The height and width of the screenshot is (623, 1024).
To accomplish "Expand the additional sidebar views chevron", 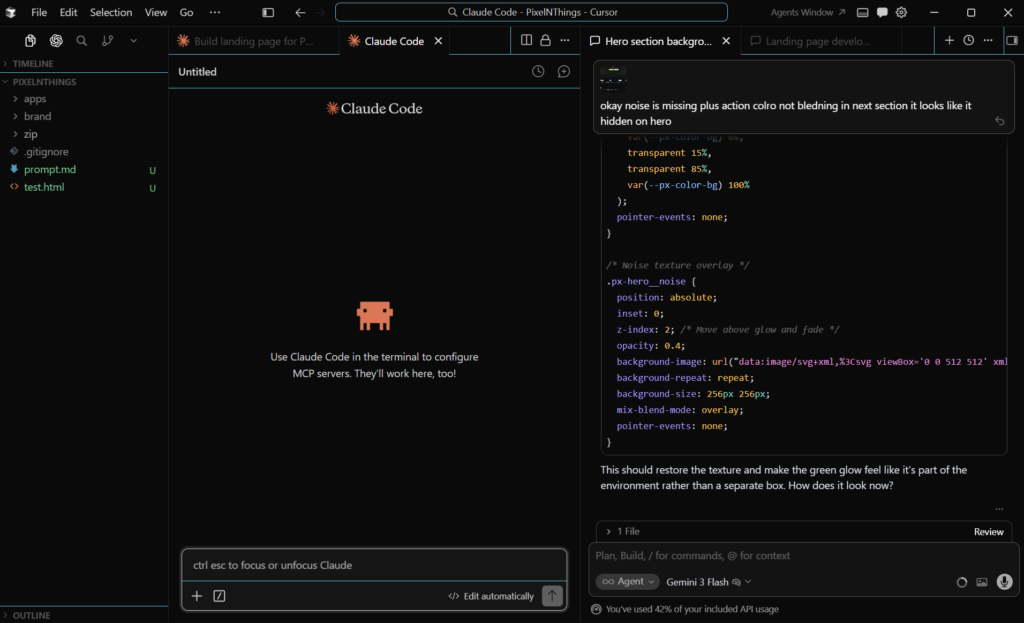I will coord(133,40).
